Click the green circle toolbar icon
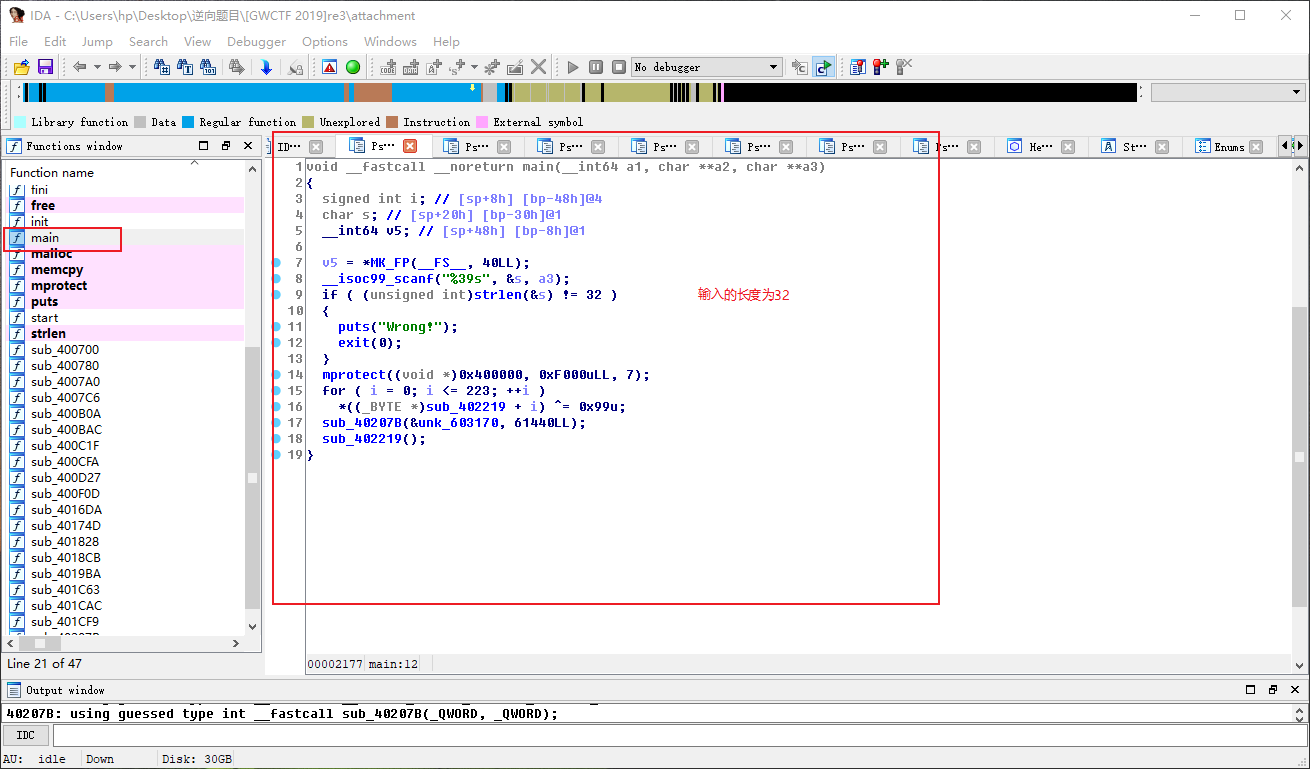This screenshot has height=769, width=1310. [353, 67]
